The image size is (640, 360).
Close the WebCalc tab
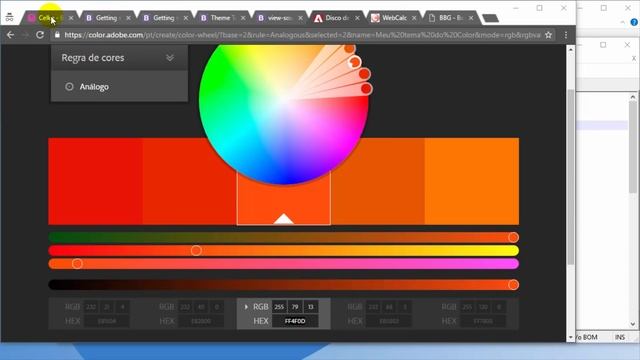(414, 18)
